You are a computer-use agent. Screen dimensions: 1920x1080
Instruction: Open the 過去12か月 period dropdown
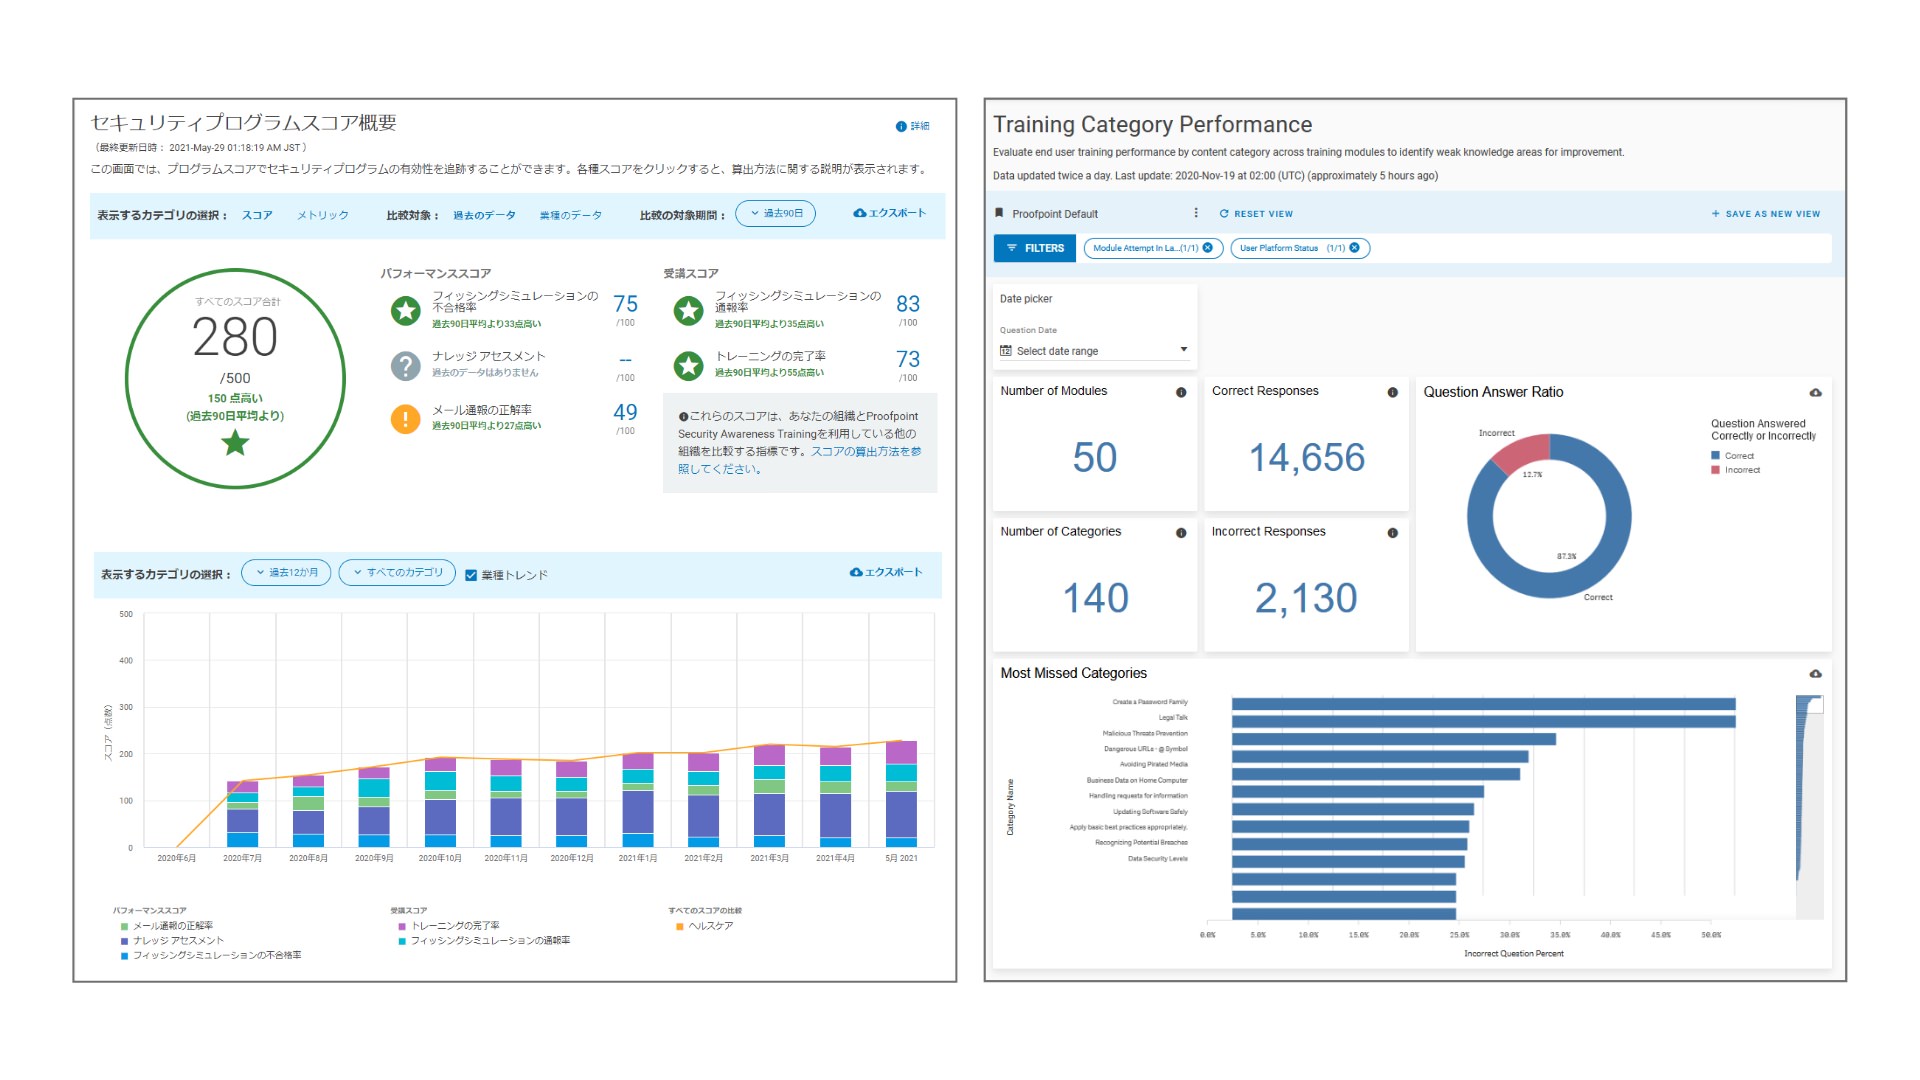pyautogui.click(x=286, y=573)
